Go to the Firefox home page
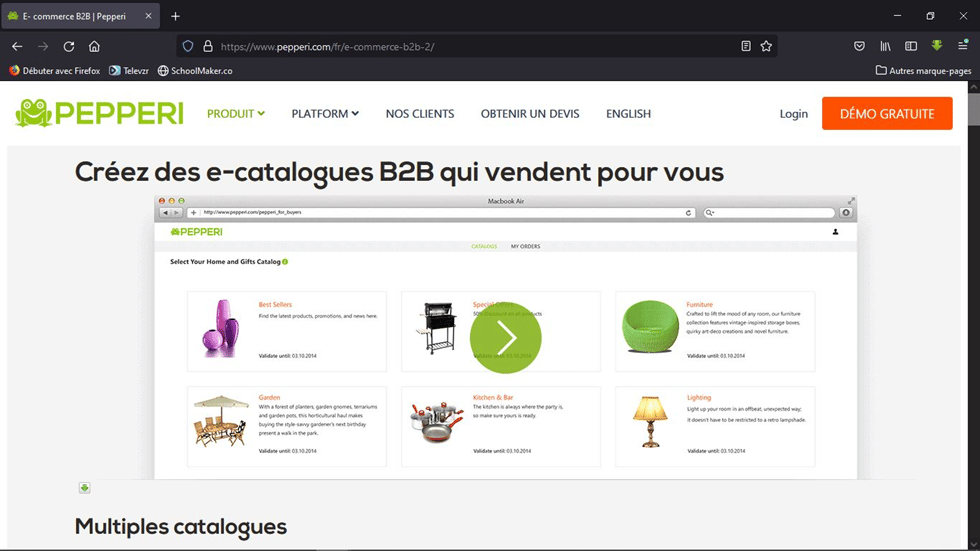This screenshot has height=551, width=980. click(94, 46)
